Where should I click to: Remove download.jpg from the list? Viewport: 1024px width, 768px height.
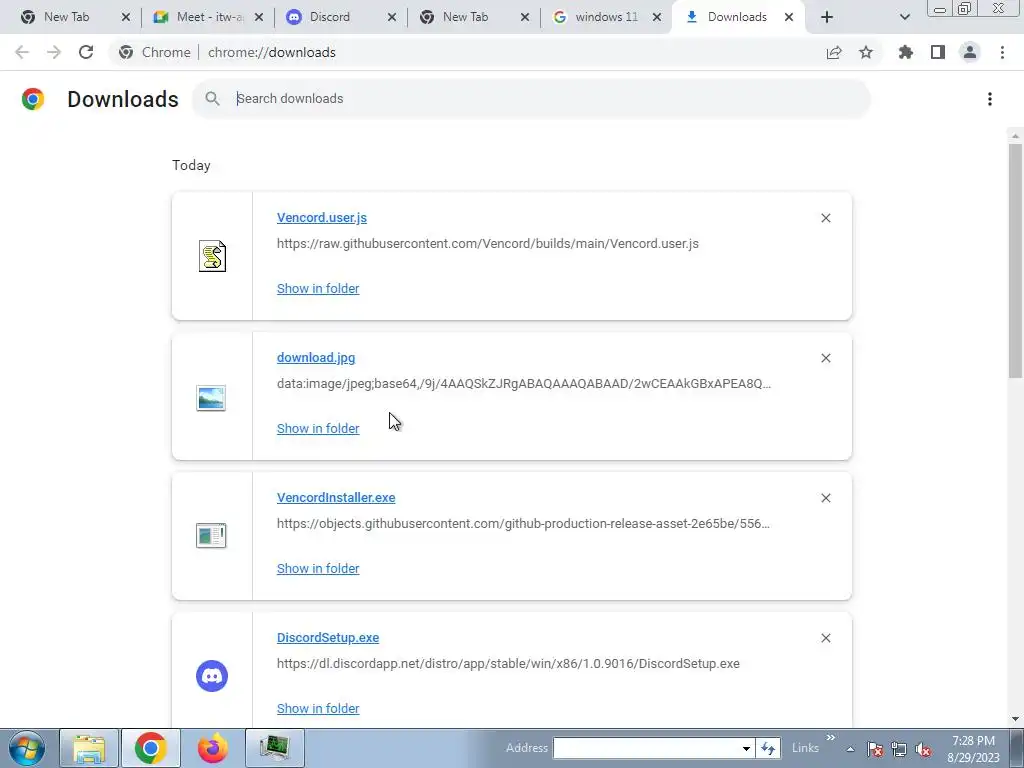825,358
